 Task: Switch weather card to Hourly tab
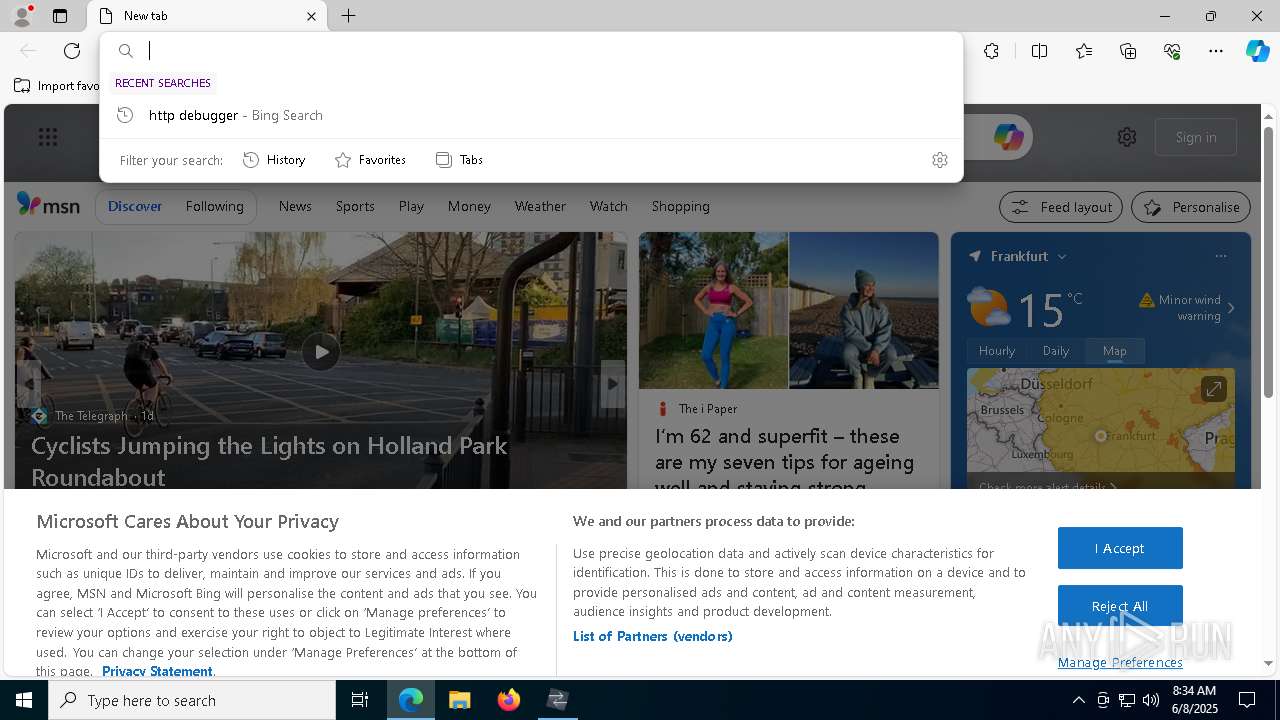click(x=996, y=351)
